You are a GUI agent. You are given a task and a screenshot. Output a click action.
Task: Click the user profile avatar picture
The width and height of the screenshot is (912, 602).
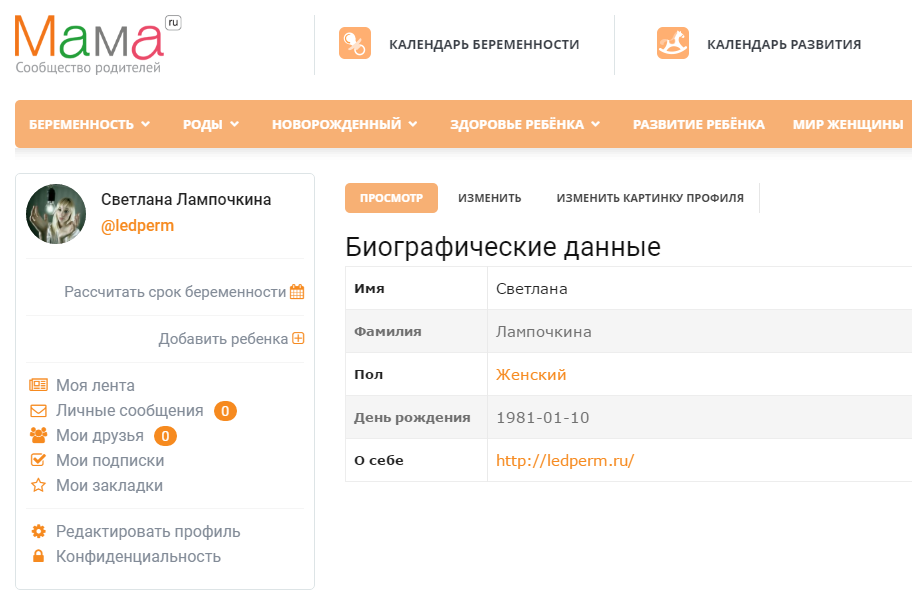coord(56,214)
